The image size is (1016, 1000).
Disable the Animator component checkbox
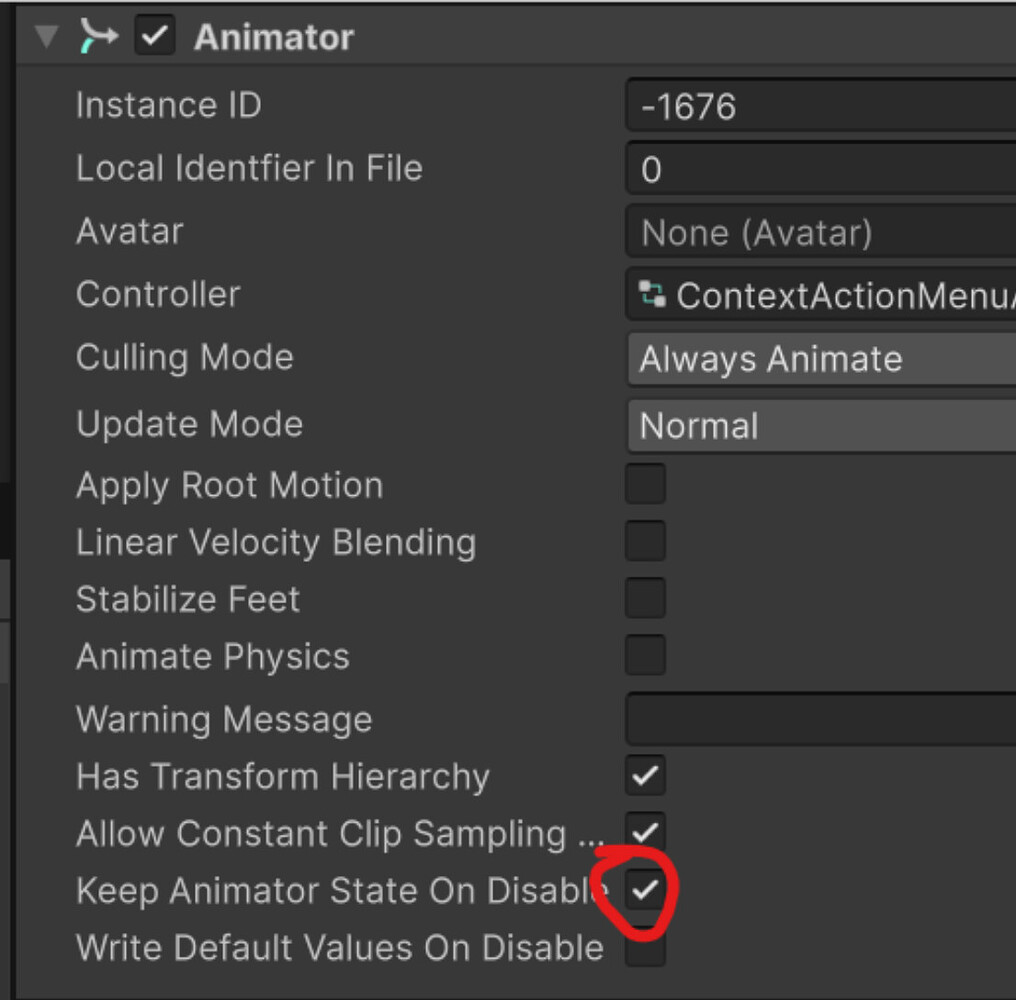pos(154,36)
